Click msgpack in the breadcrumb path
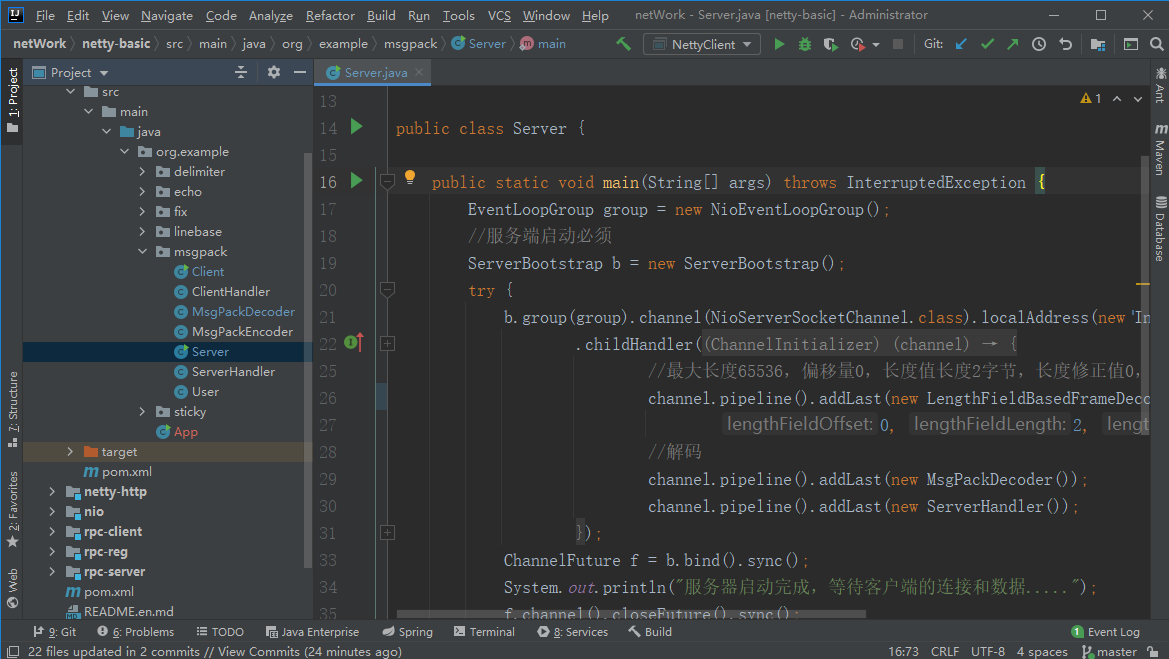Image resolution: width=1169 pixels, height=659 pixels. click(x=410, y=44)
